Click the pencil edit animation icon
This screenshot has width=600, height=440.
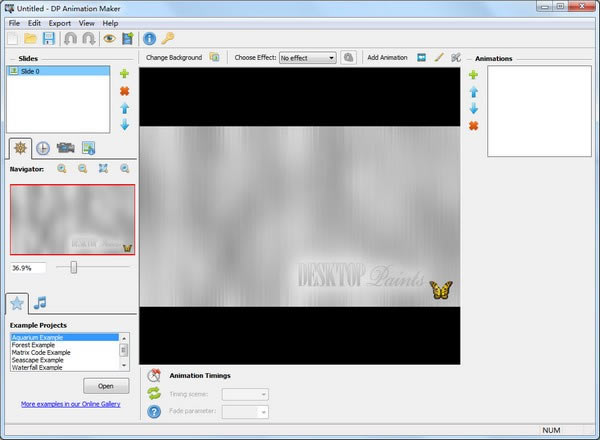point(438,57)
